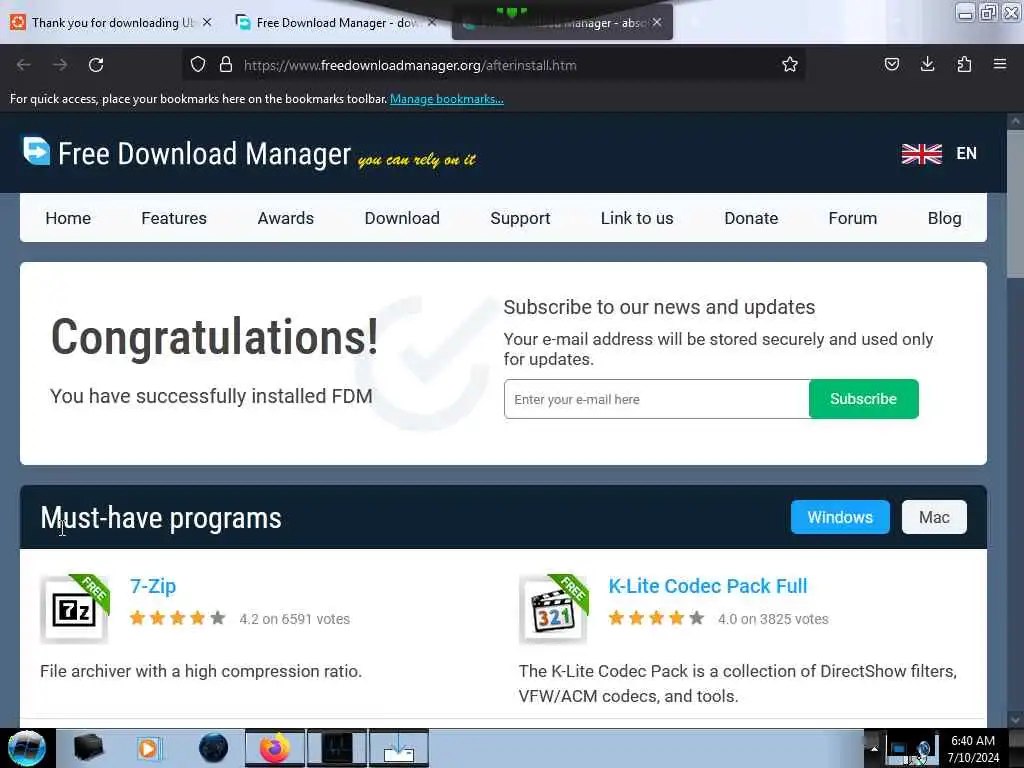
Task: Switch to 'Free Download Manager - dow' tab
Action: tap(336, 22)
